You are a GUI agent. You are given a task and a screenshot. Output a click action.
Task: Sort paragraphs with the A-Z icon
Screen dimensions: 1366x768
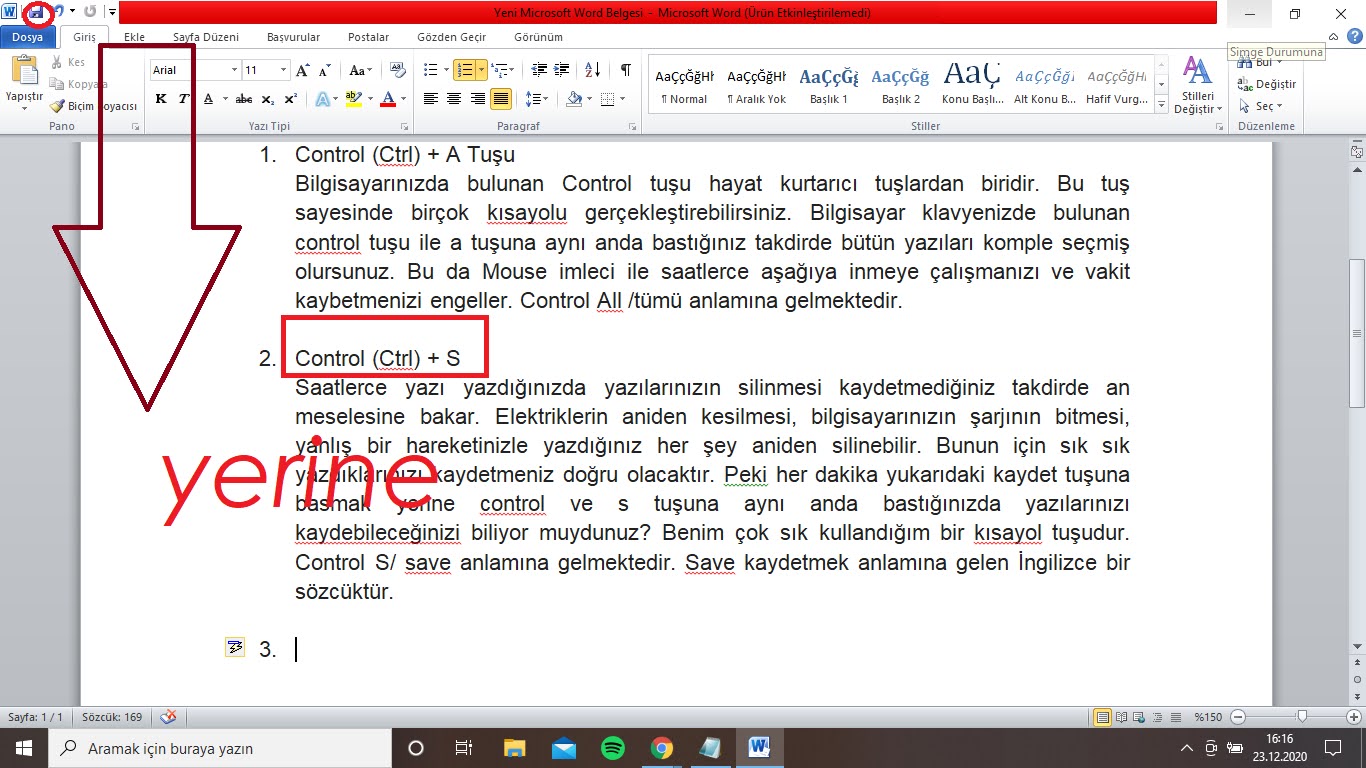(x=592, y=70)
